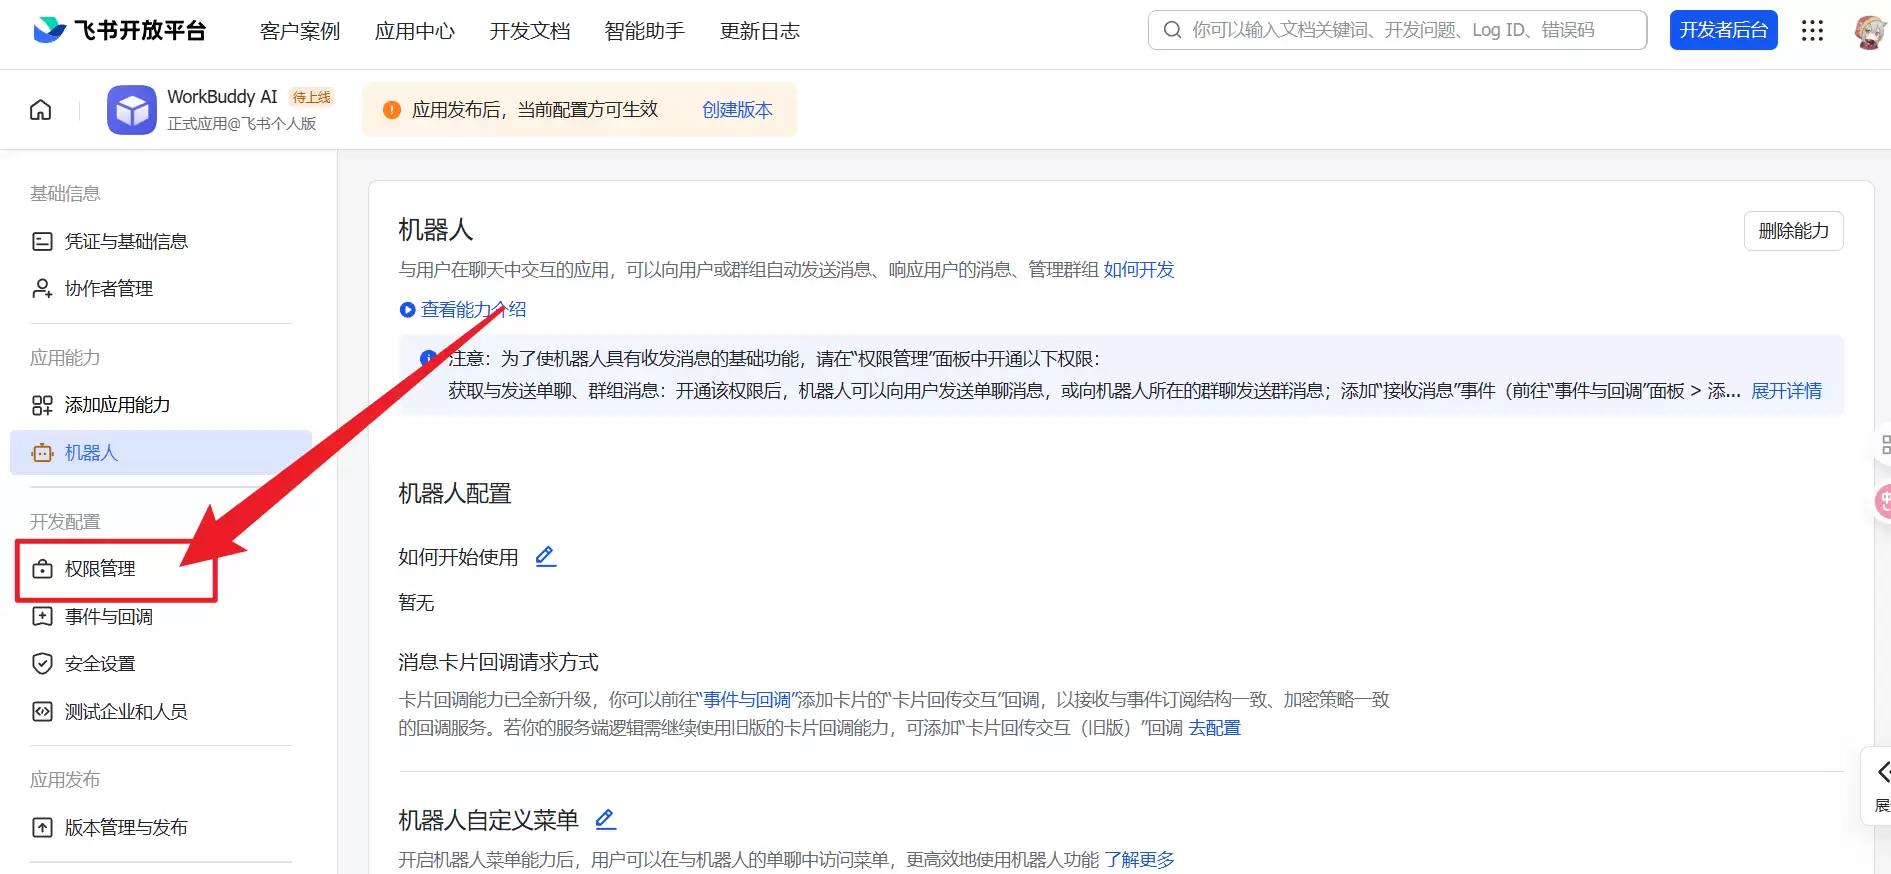
Task: Click the 基础信息 section label
Action: tap(65, 194)
